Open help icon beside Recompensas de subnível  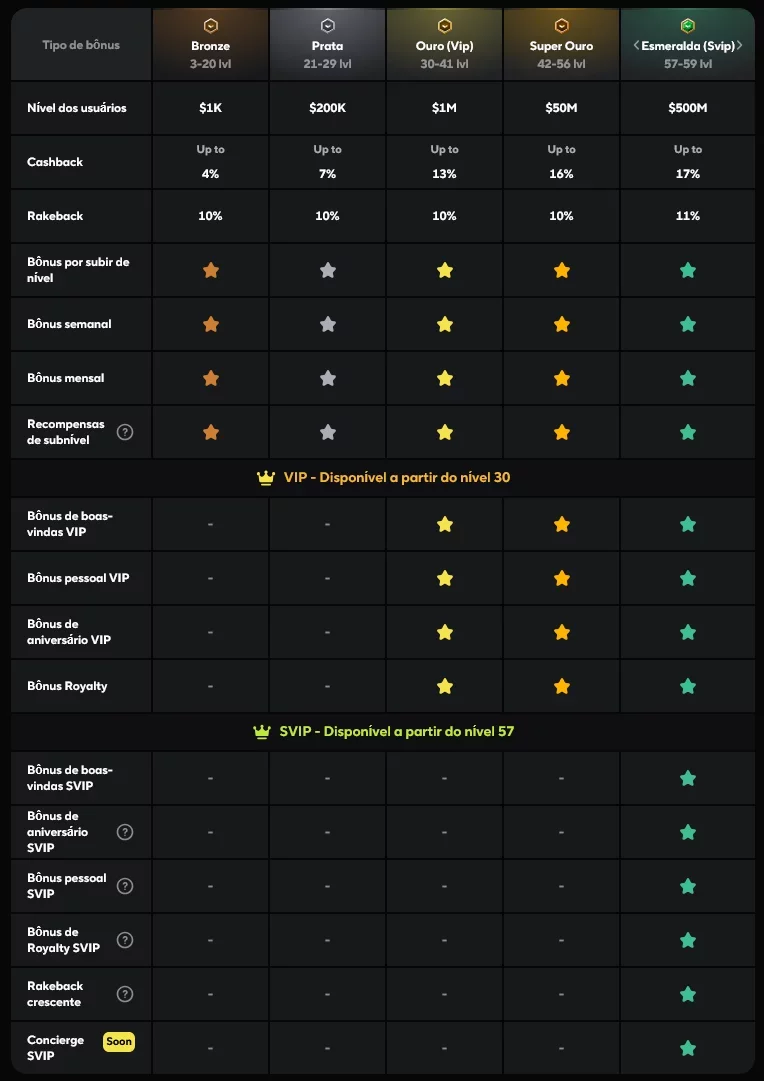(125, 432)
